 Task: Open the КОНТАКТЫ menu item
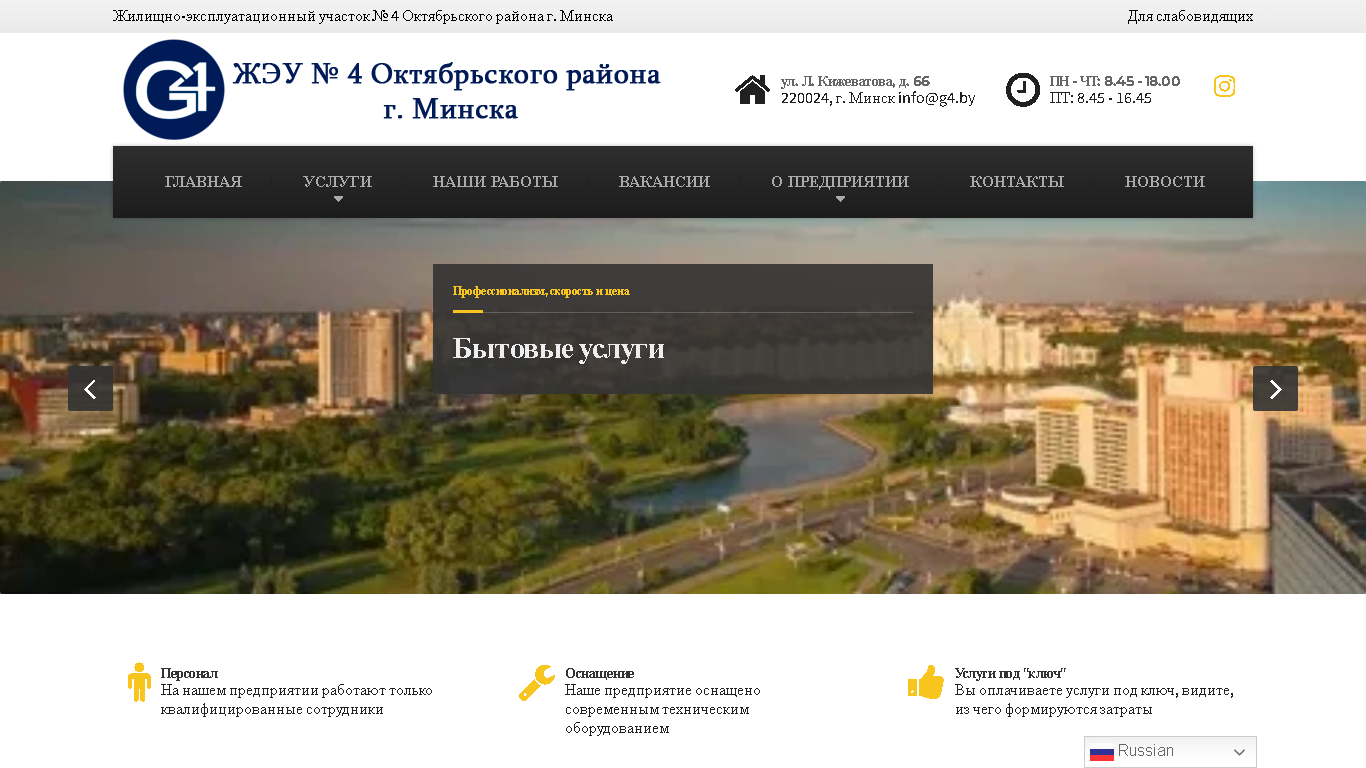coord(1017,182)
